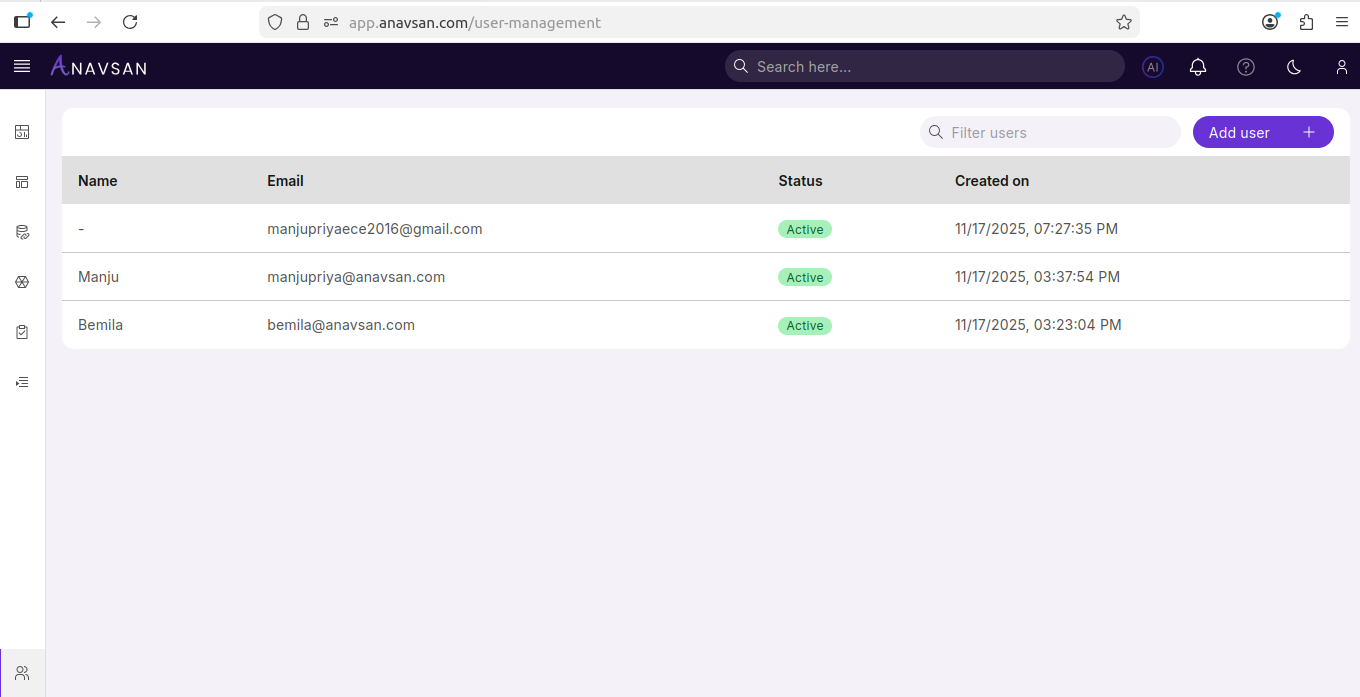Open the indented list icon in sidebar
Screen dimensions: 1360x697
click(22, 382)
